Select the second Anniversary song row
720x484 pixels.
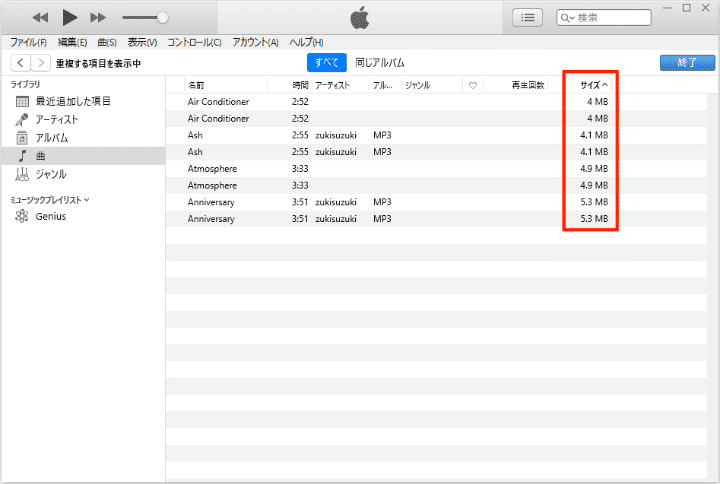tap(436, 219)
